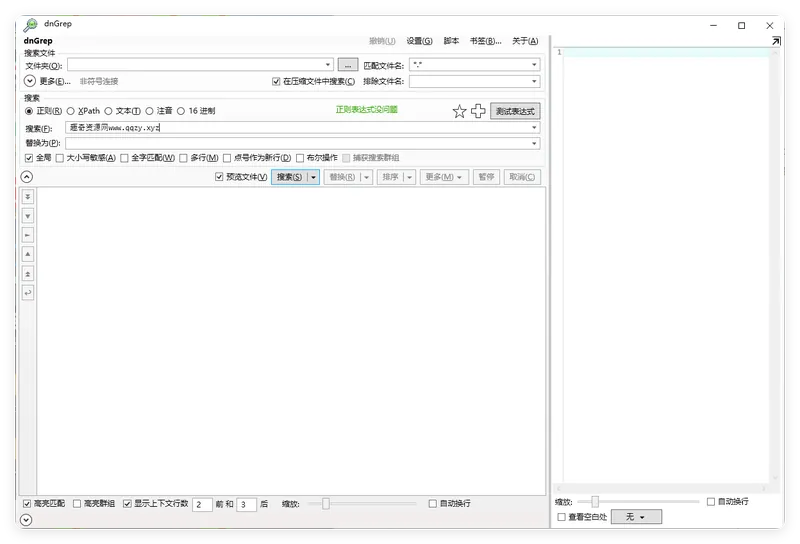The image size is (800, 544).
Task: Open the 书签(B)... menu
Action: [x=486, y=41]
